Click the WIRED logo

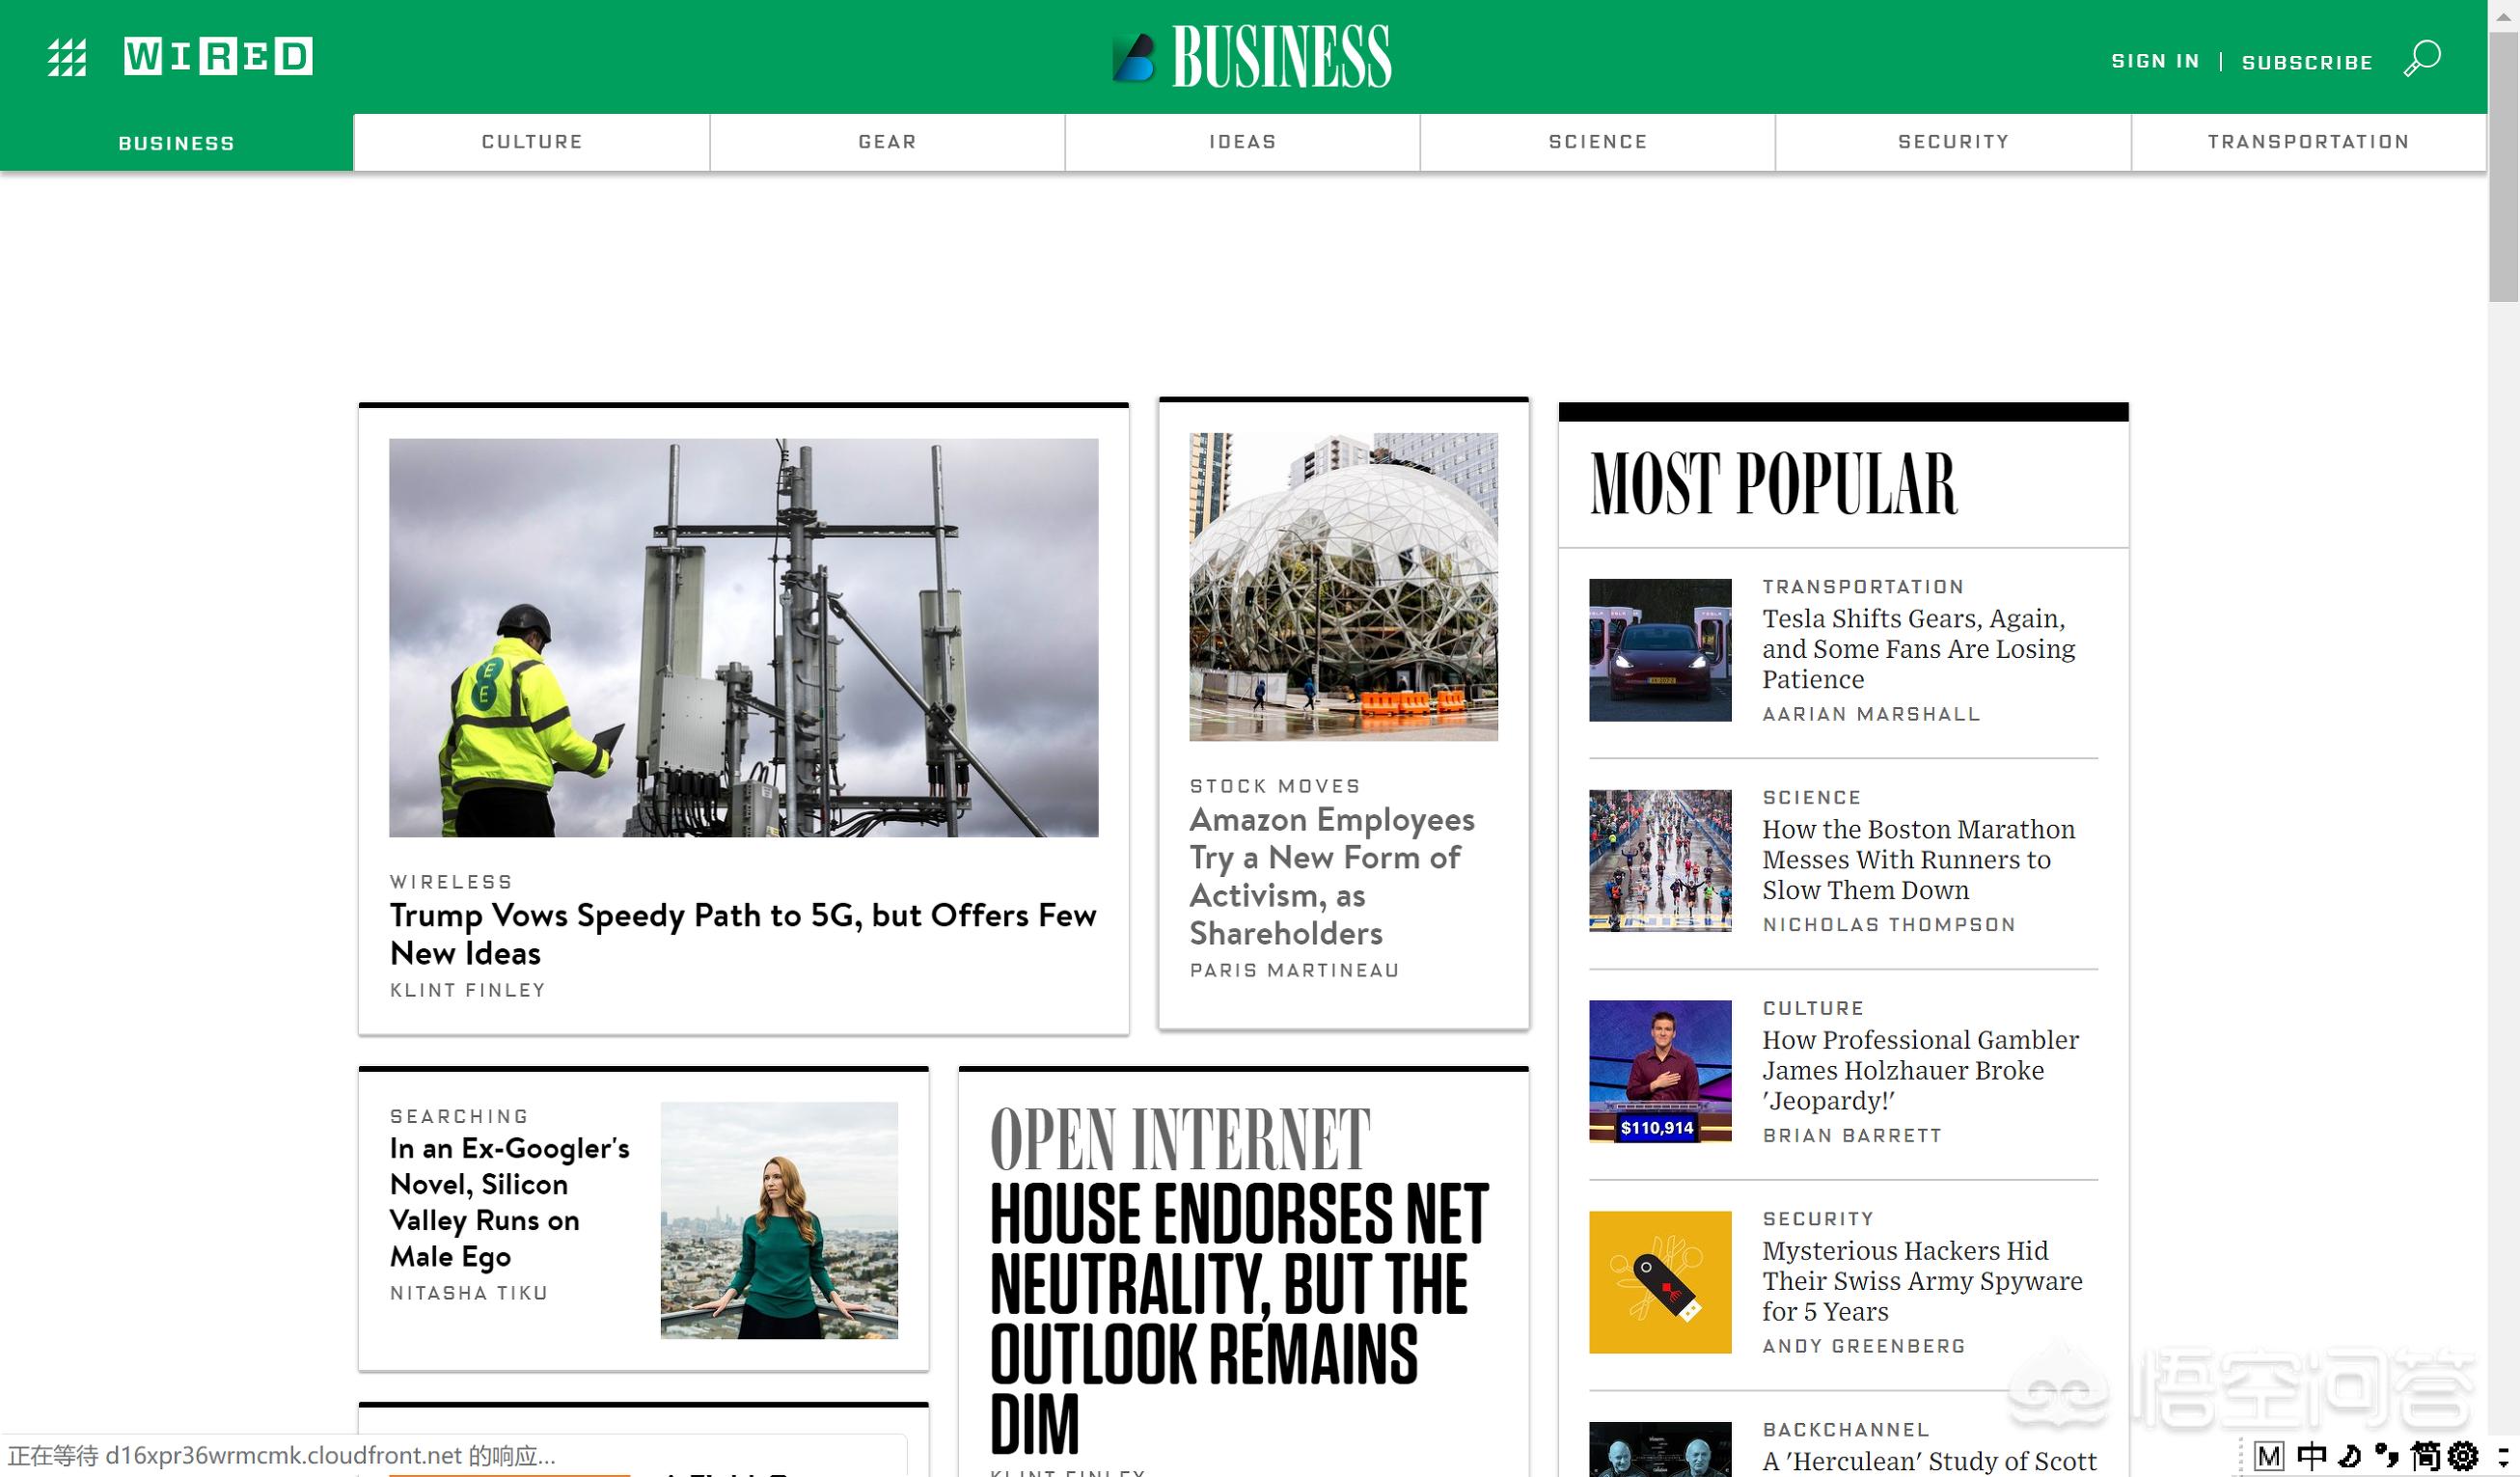point(218,56)
